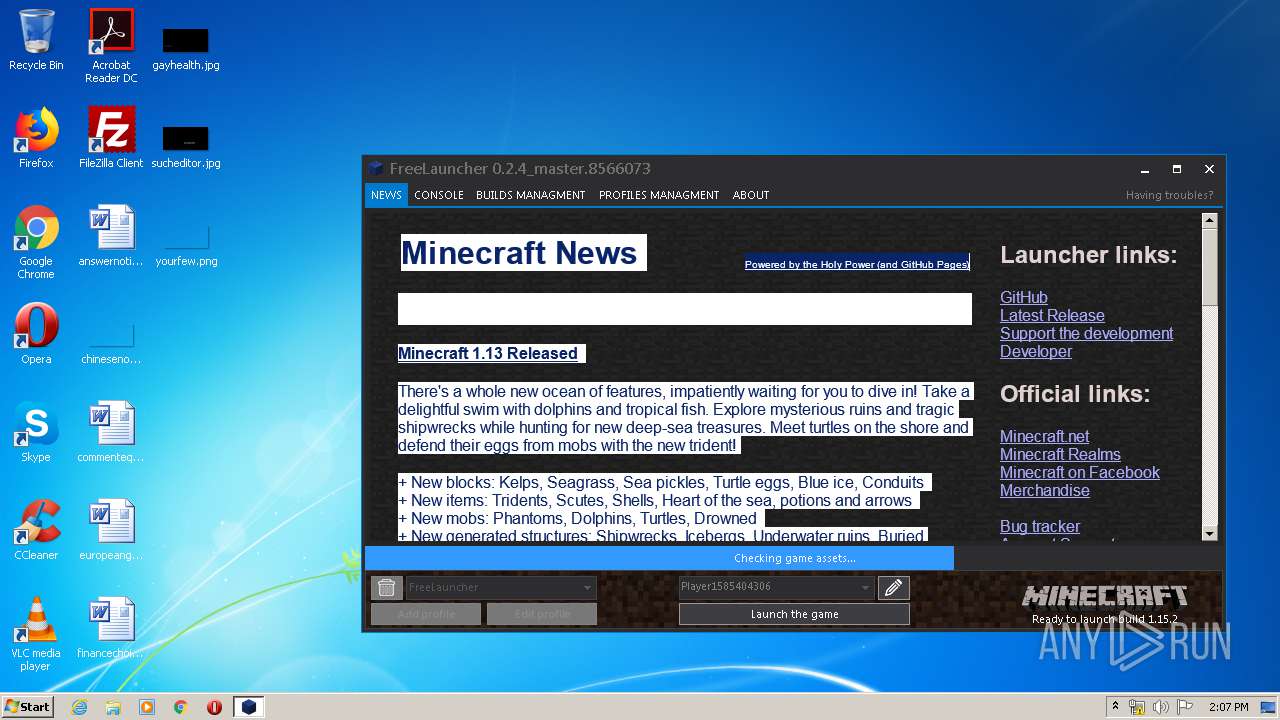Select the financechoi... Word document
1280x720 pixels.
click(111, 628)
